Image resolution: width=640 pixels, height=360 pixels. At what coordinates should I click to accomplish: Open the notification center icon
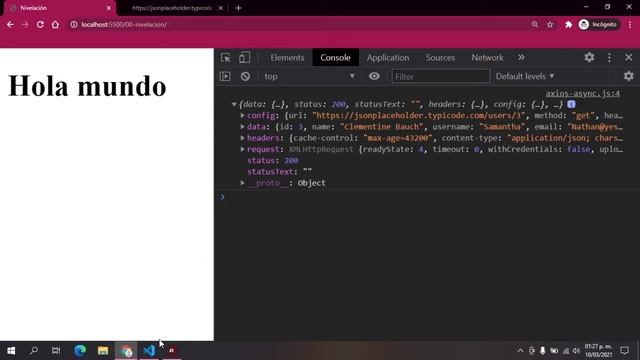624,351
